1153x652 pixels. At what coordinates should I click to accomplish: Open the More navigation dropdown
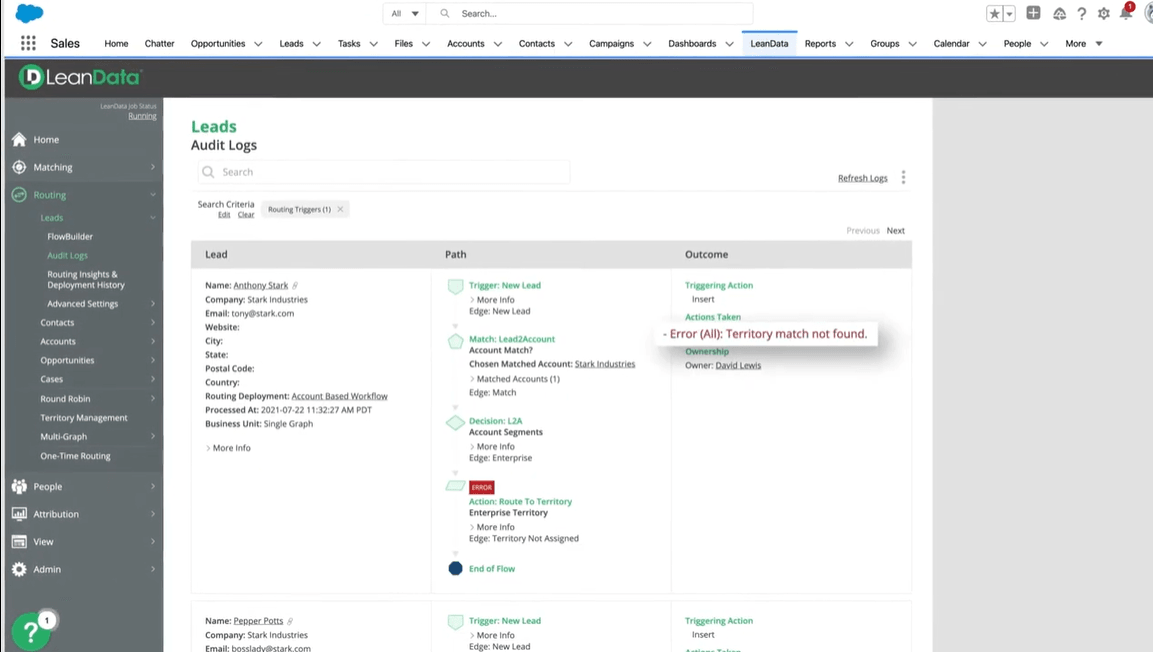coord(1084,43)
